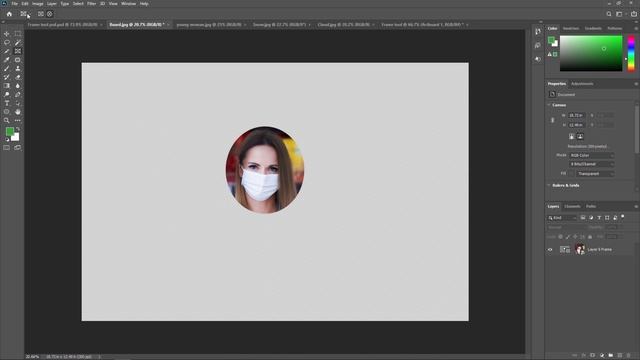The width and height of the screenshot is (640, 360).
Task: Set canvas orientation to landscape
Action: pyautogui.click(x=580, y=136)
